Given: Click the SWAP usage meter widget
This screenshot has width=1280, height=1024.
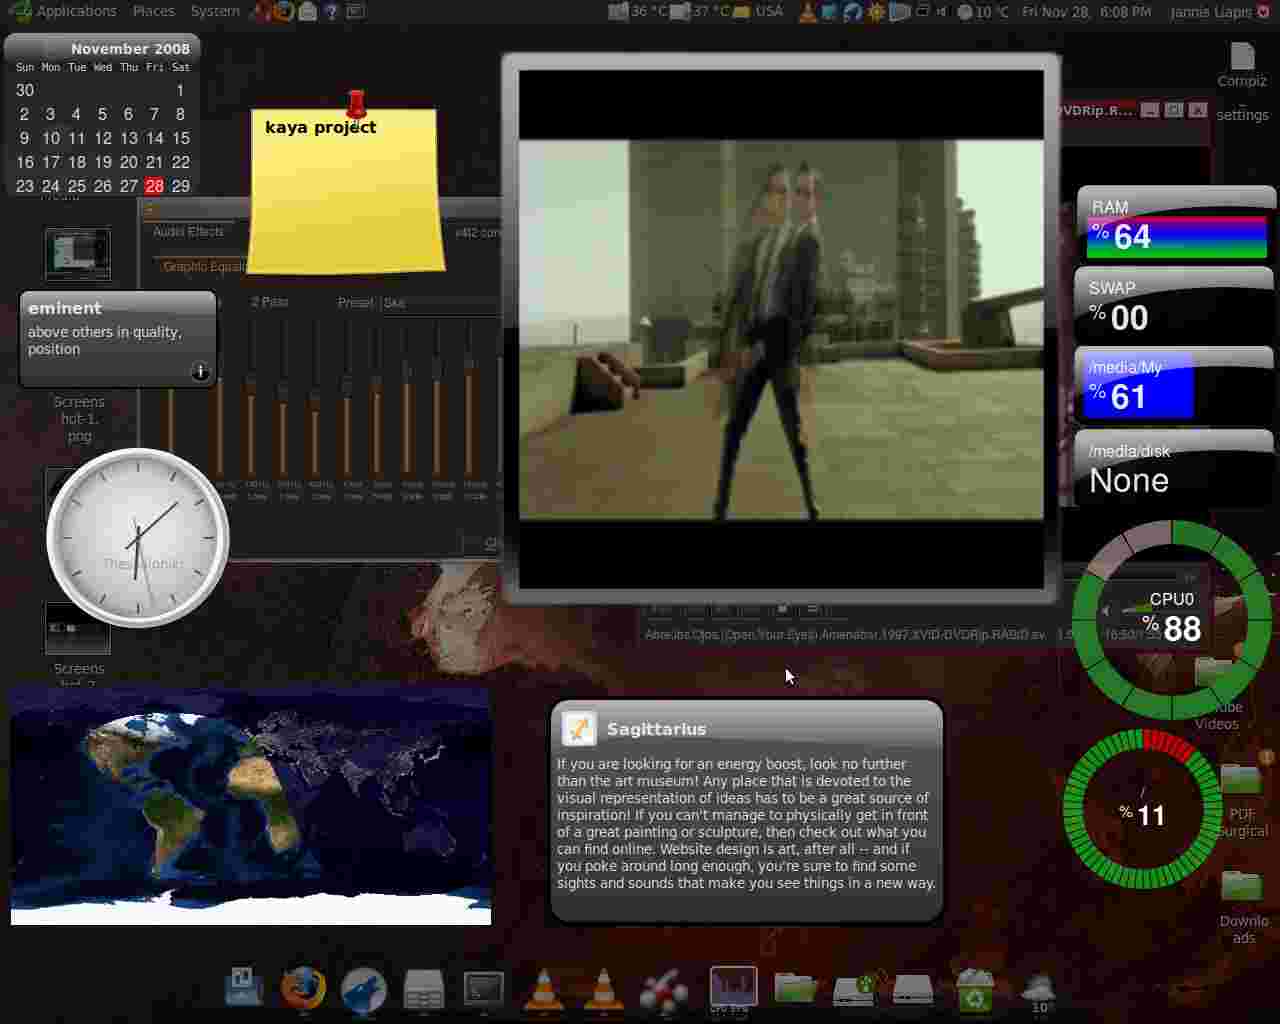Looking at the screenshot, I should coord(1174,305).
